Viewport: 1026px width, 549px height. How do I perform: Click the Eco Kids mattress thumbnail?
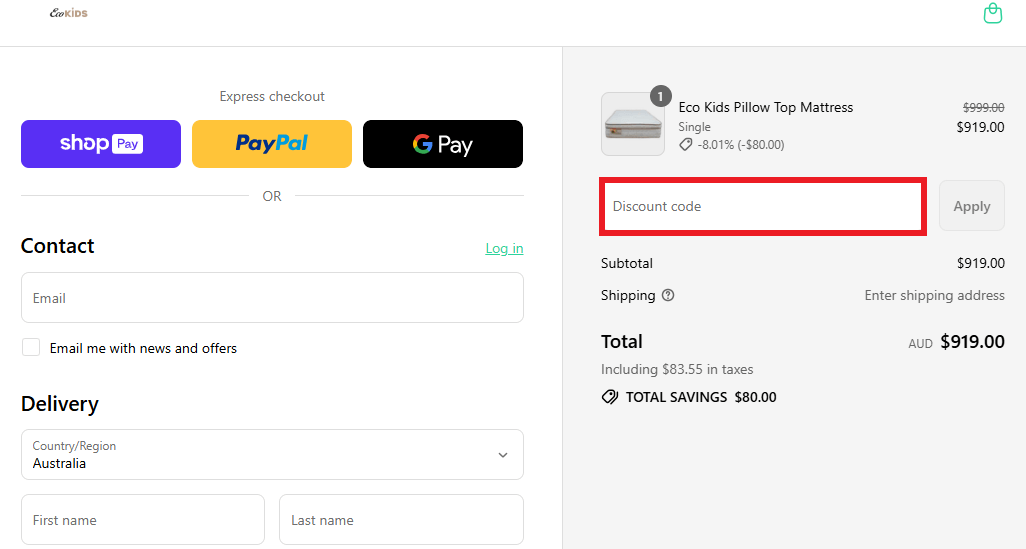click(632, 125)
